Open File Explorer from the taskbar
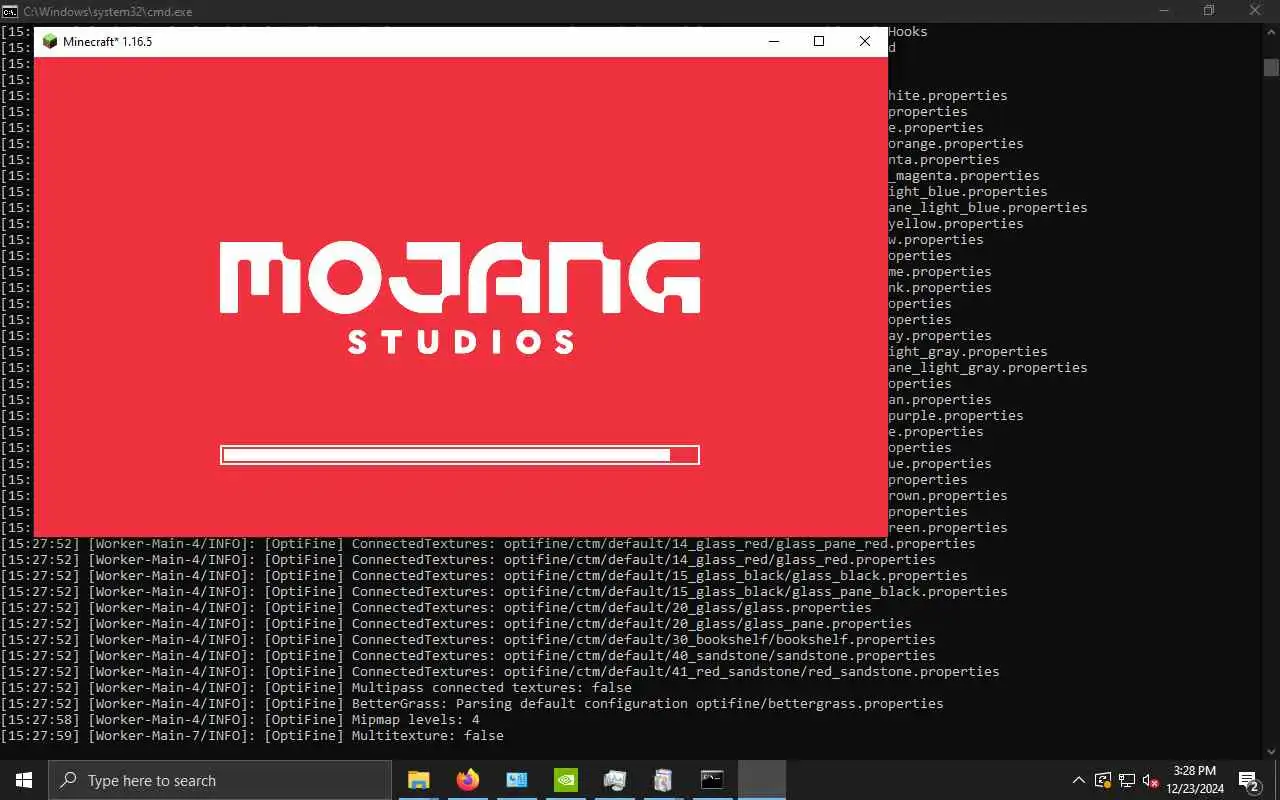Viewport: 1280px width, 800px height. click(418, 780)
